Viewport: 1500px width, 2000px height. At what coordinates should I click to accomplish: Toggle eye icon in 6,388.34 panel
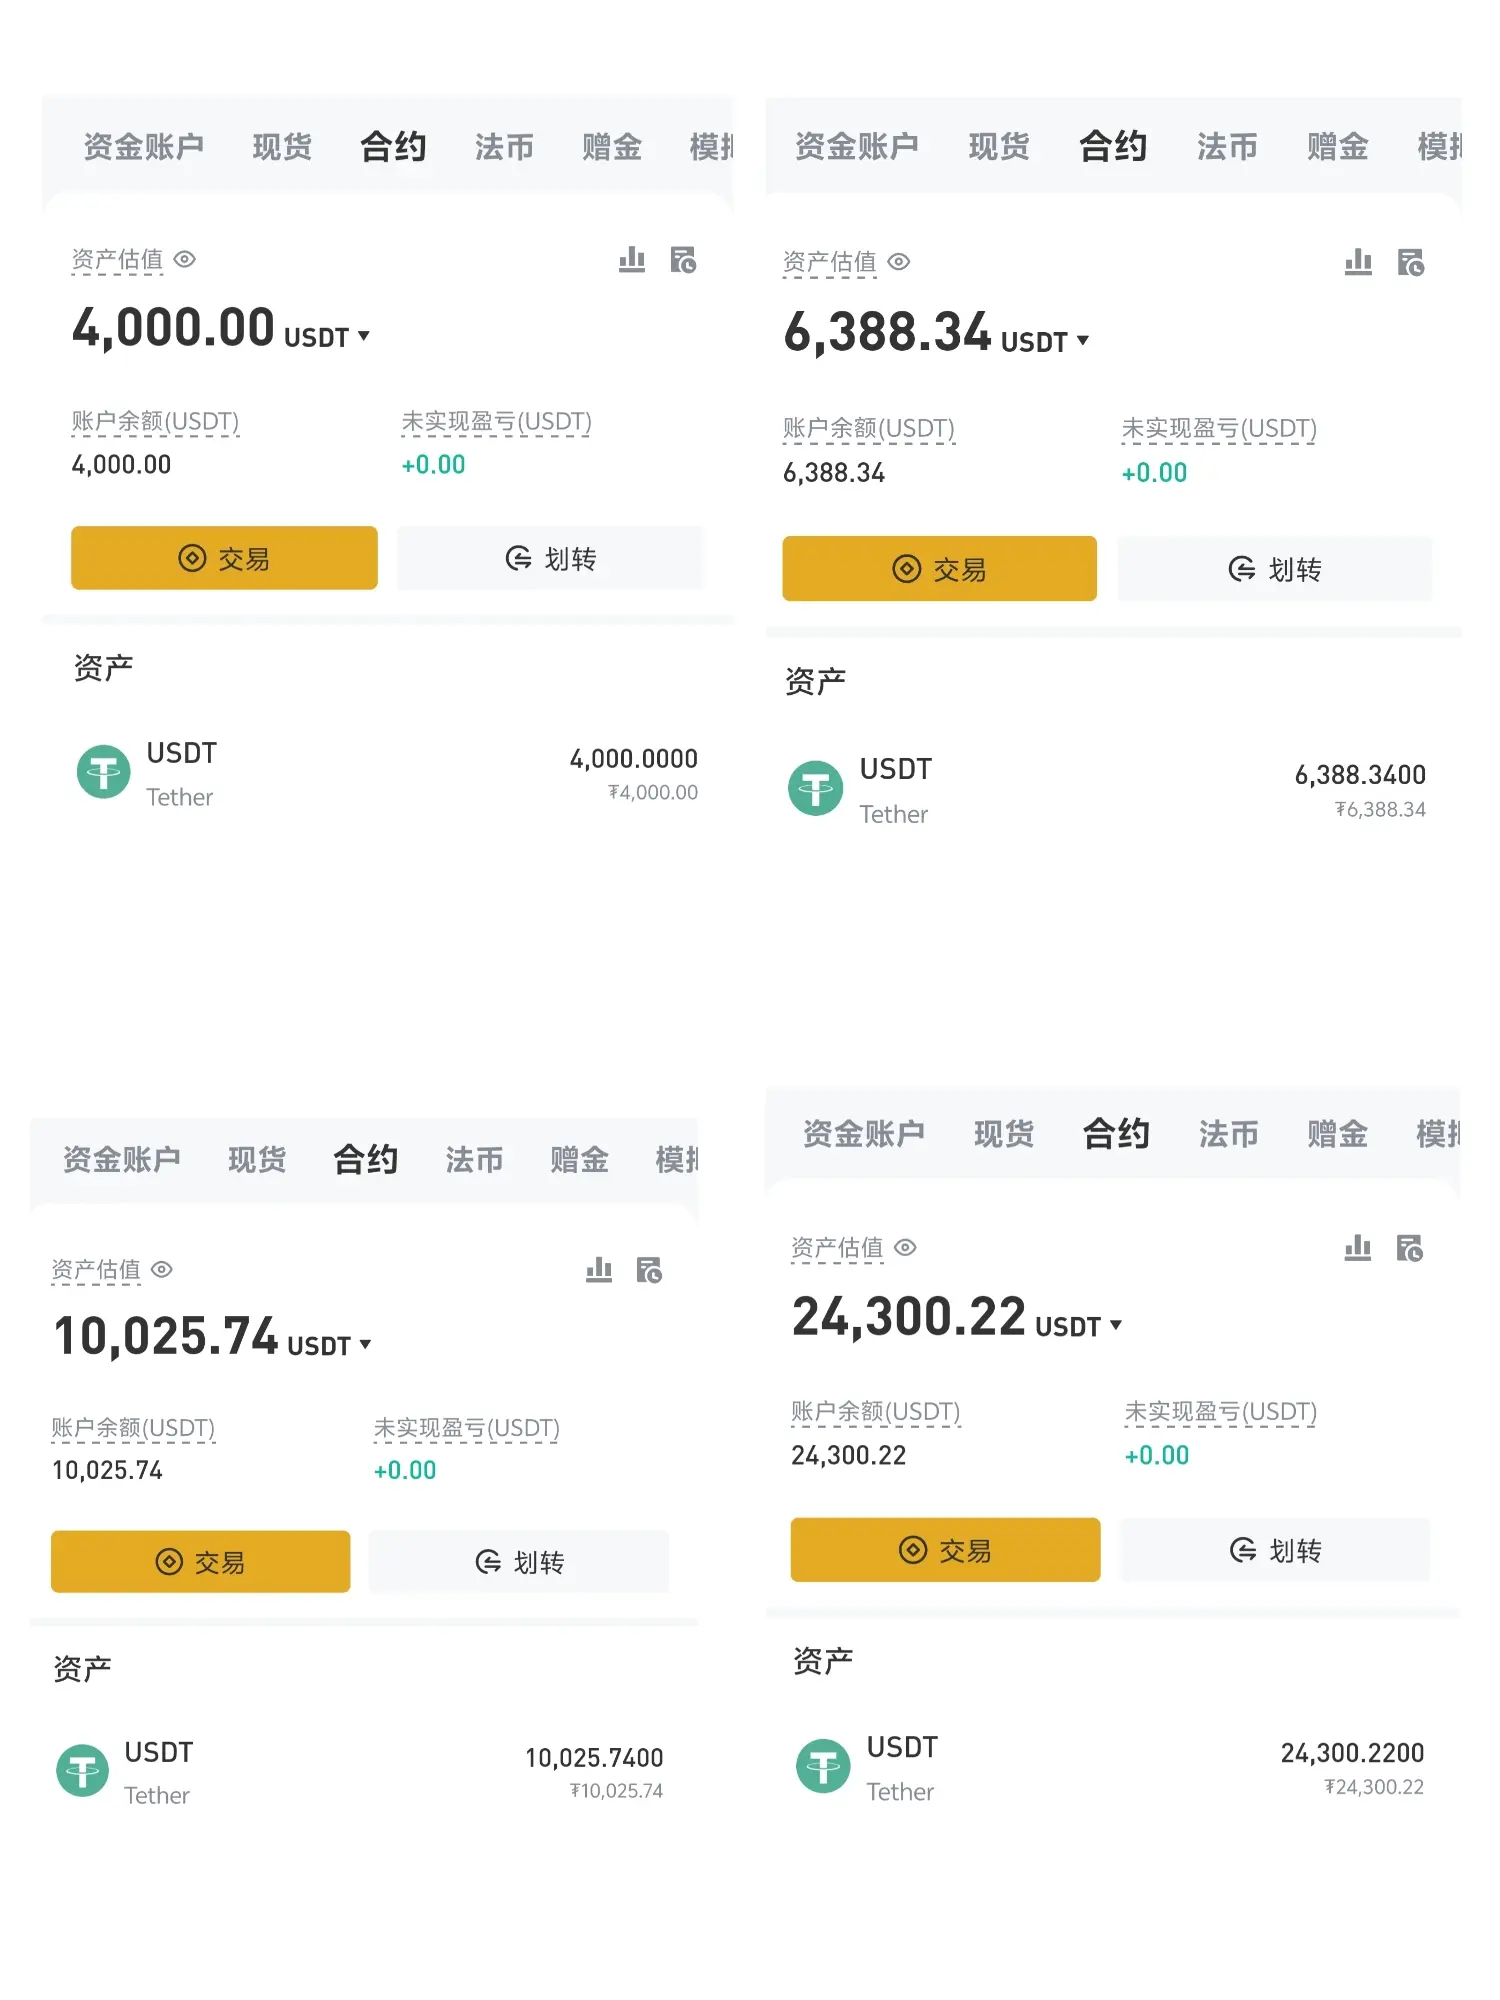tap(899, 262)
